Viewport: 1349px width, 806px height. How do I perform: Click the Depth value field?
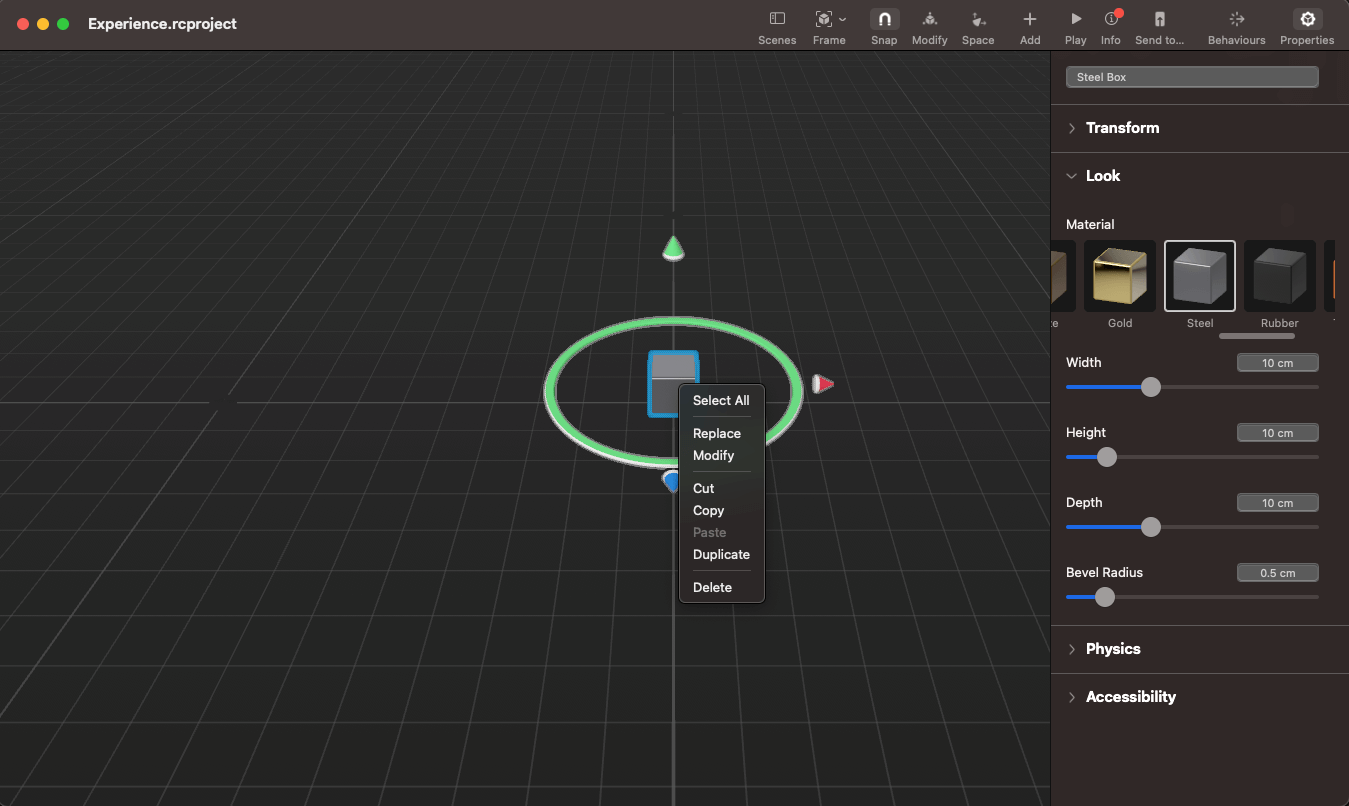click(1278, 503)
